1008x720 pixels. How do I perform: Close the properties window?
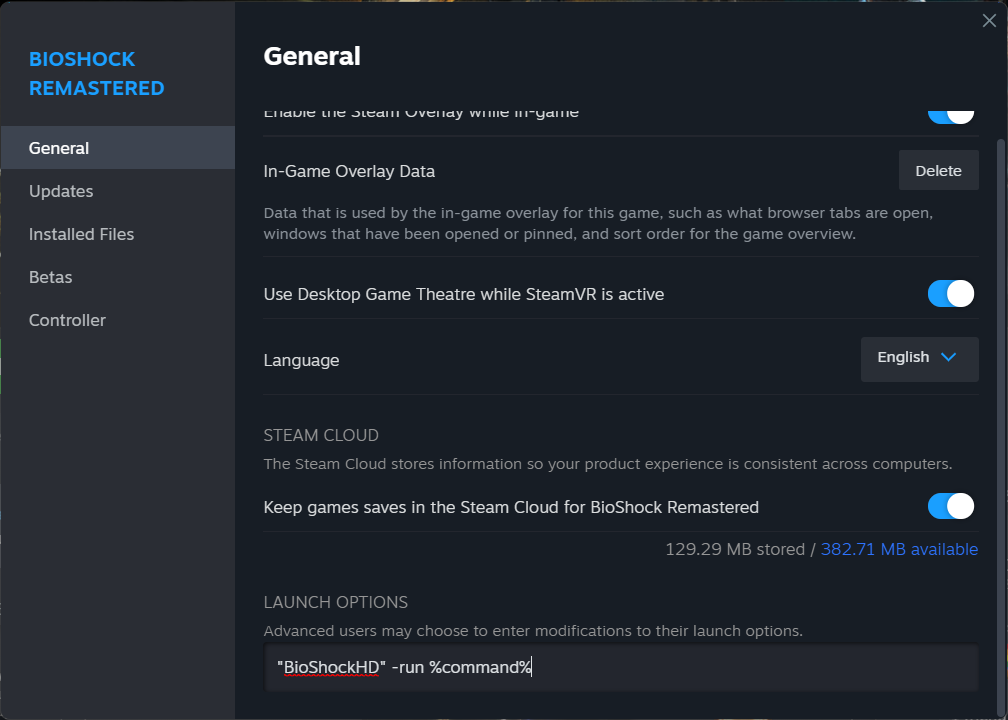point(989,21)
